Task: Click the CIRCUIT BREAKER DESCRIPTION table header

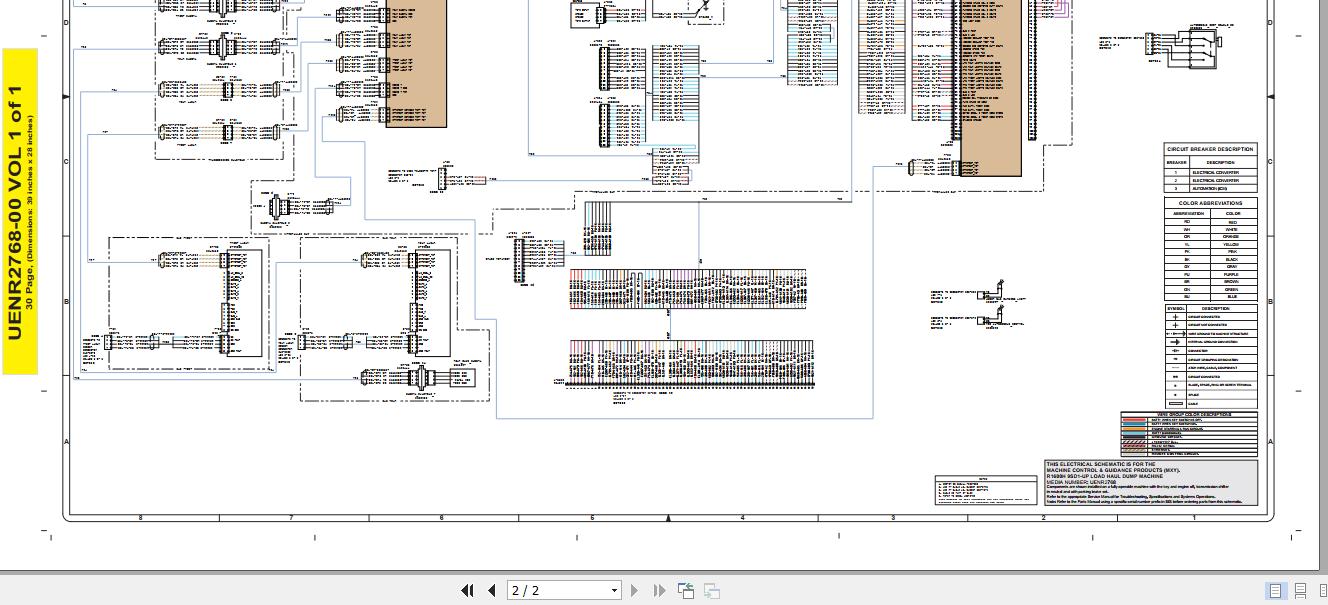Action: (1210, 148)
